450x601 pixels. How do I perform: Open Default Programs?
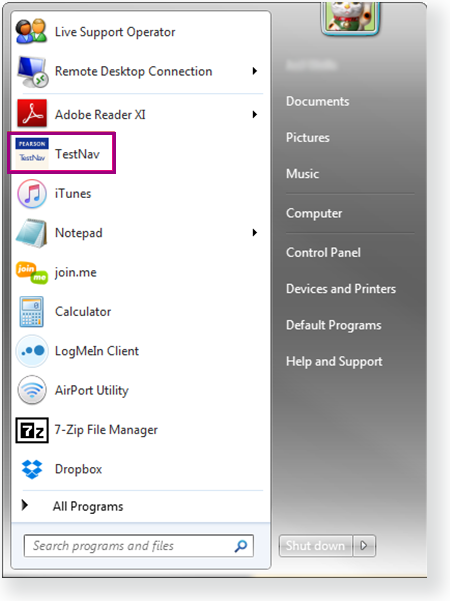click(333, 325)
